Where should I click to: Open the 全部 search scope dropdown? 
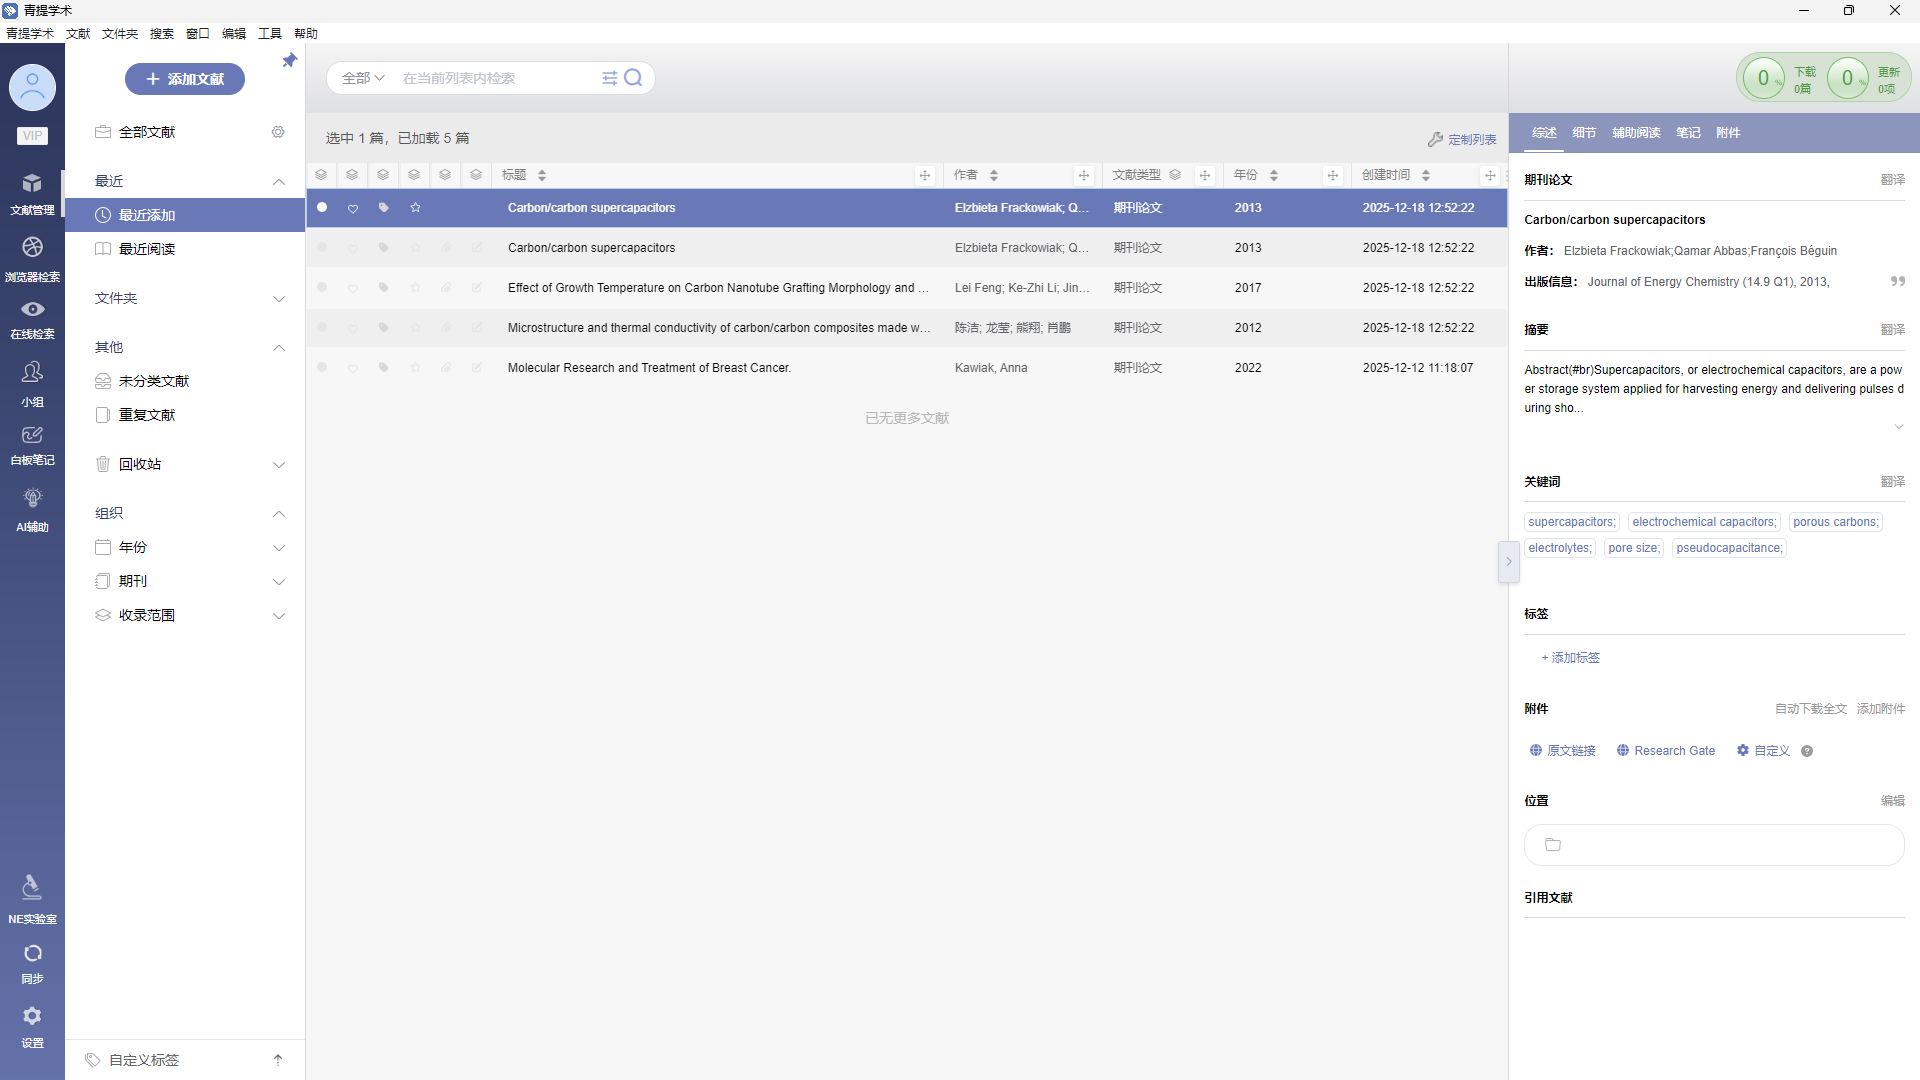pos(363,78)
